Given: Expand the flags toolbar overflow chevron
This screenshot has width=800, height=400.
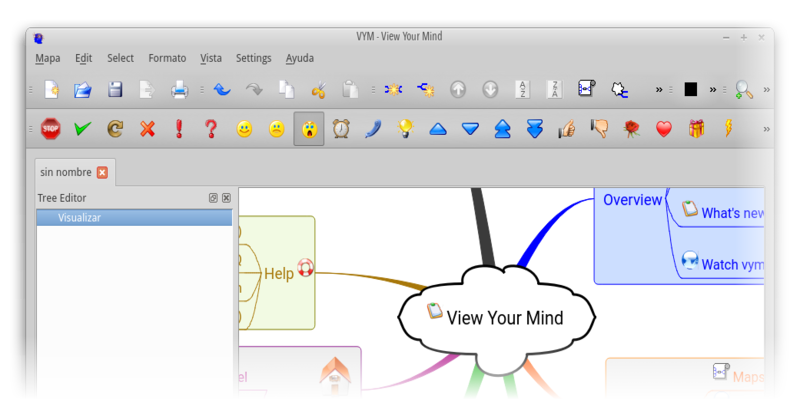Looking at the screenshot, I should [766, 129].
